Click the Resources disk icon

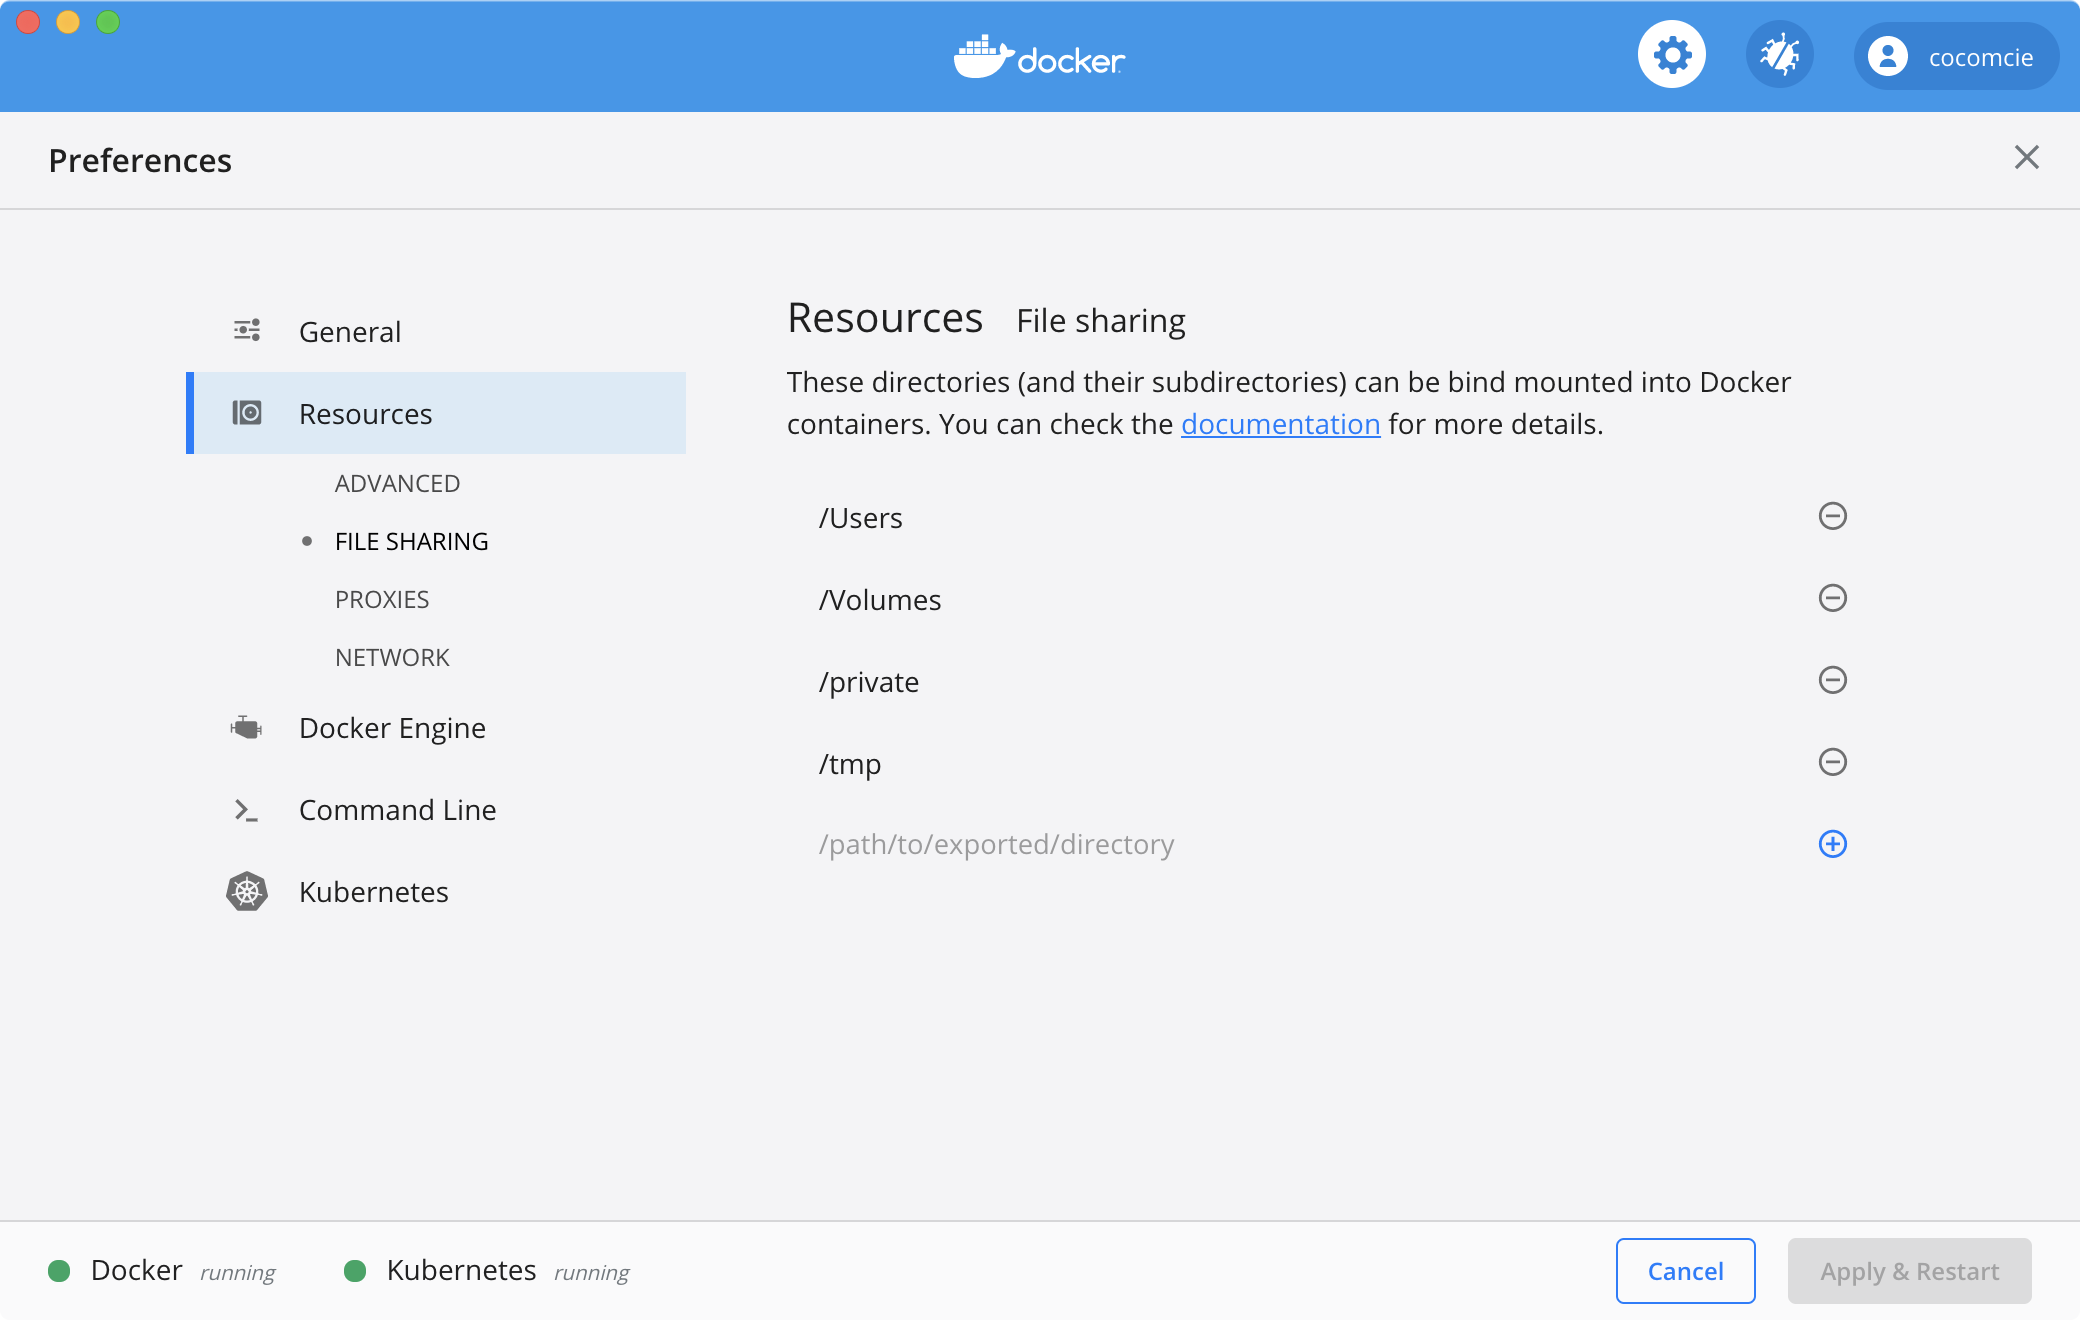pos(247,413)
